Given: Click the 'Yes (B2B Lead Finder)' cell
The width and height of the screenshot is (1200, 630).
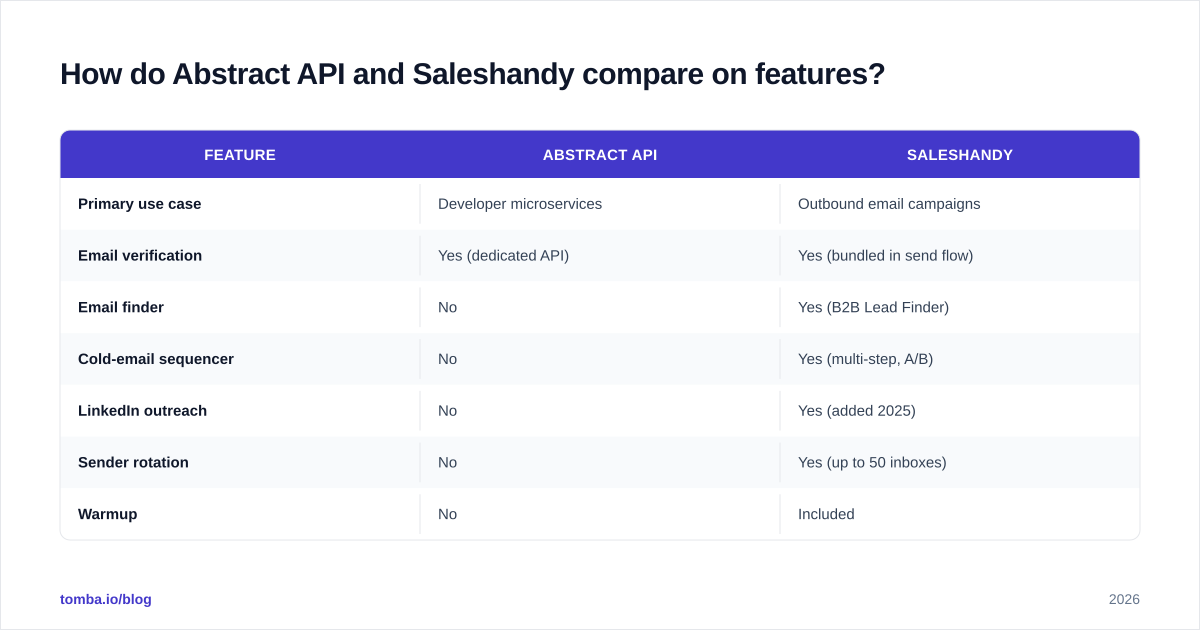Looking at the screenshot, I should click(873, 308).
